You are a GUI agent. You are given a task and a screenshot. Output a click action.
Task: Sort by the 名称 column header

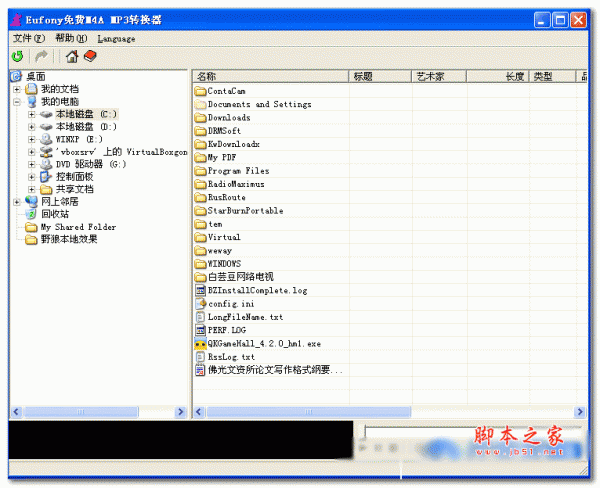pos(271,77)
